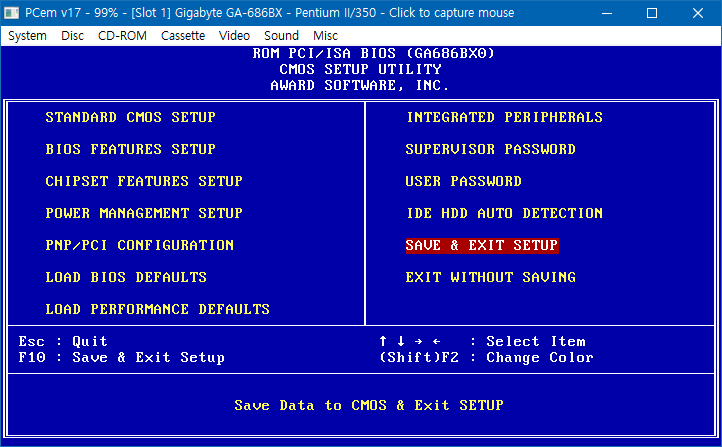Click the AWARD SOFTWARE, INC. heading
Screen dimensions: 722x447
point(360,85)
